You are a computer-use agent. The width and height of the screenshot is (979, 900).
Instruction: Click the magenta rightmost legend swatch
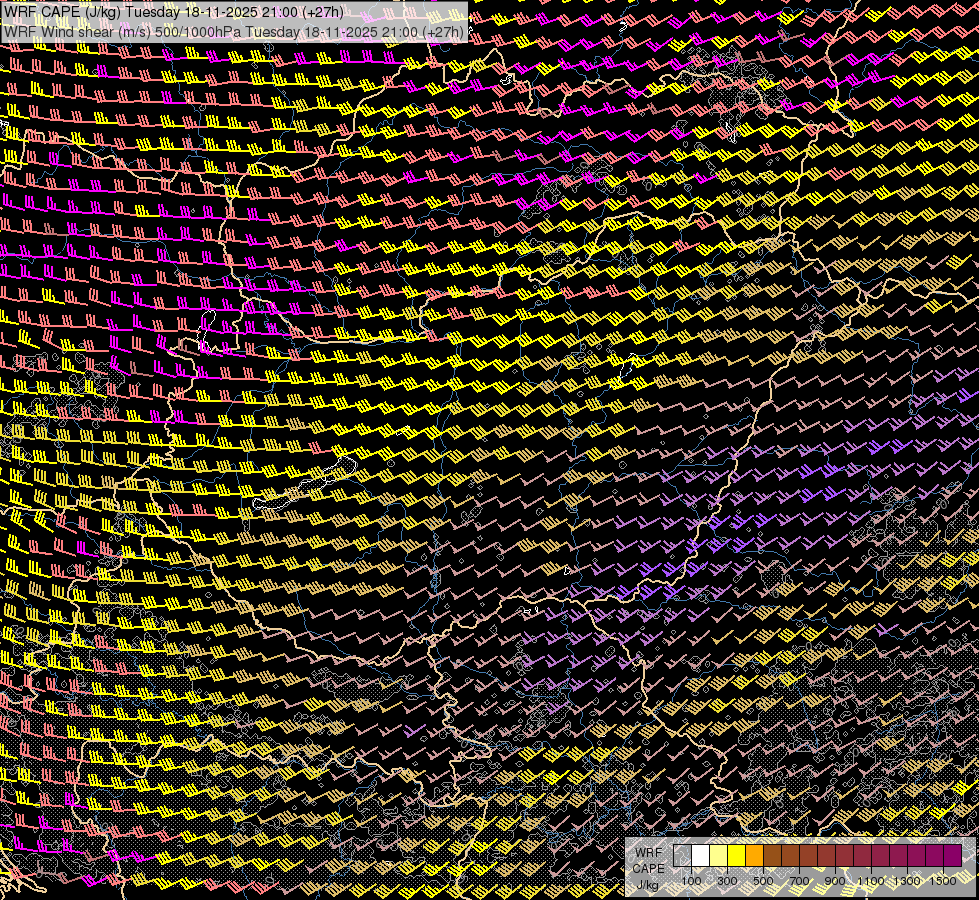click(x=953, y=855)
